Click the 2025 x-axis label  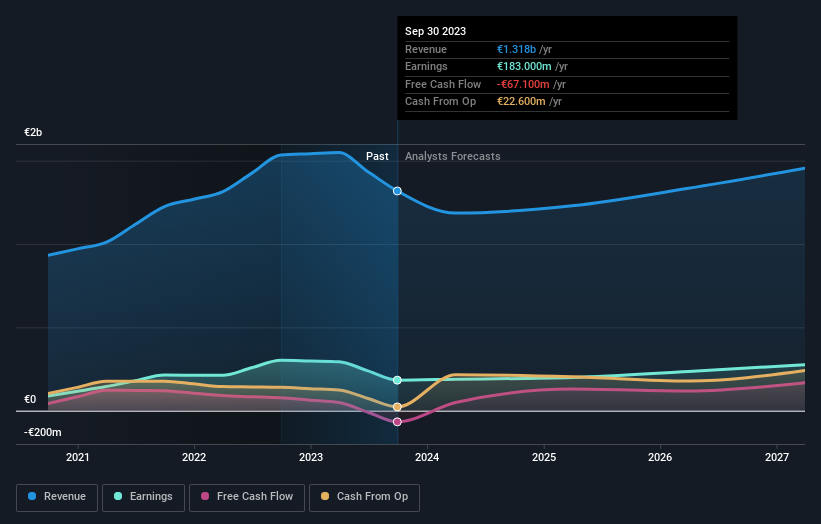pos(544,458)
